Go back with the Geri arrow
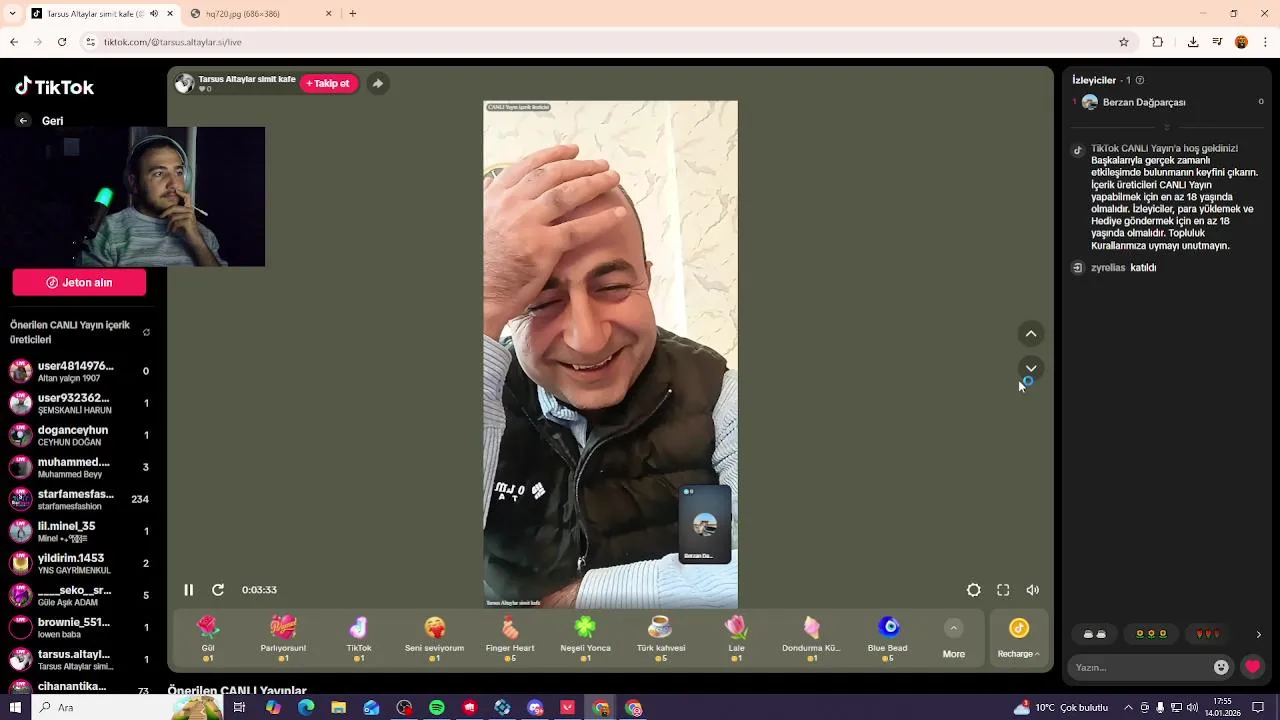The image size is (1280, 720). pos(23,120)
